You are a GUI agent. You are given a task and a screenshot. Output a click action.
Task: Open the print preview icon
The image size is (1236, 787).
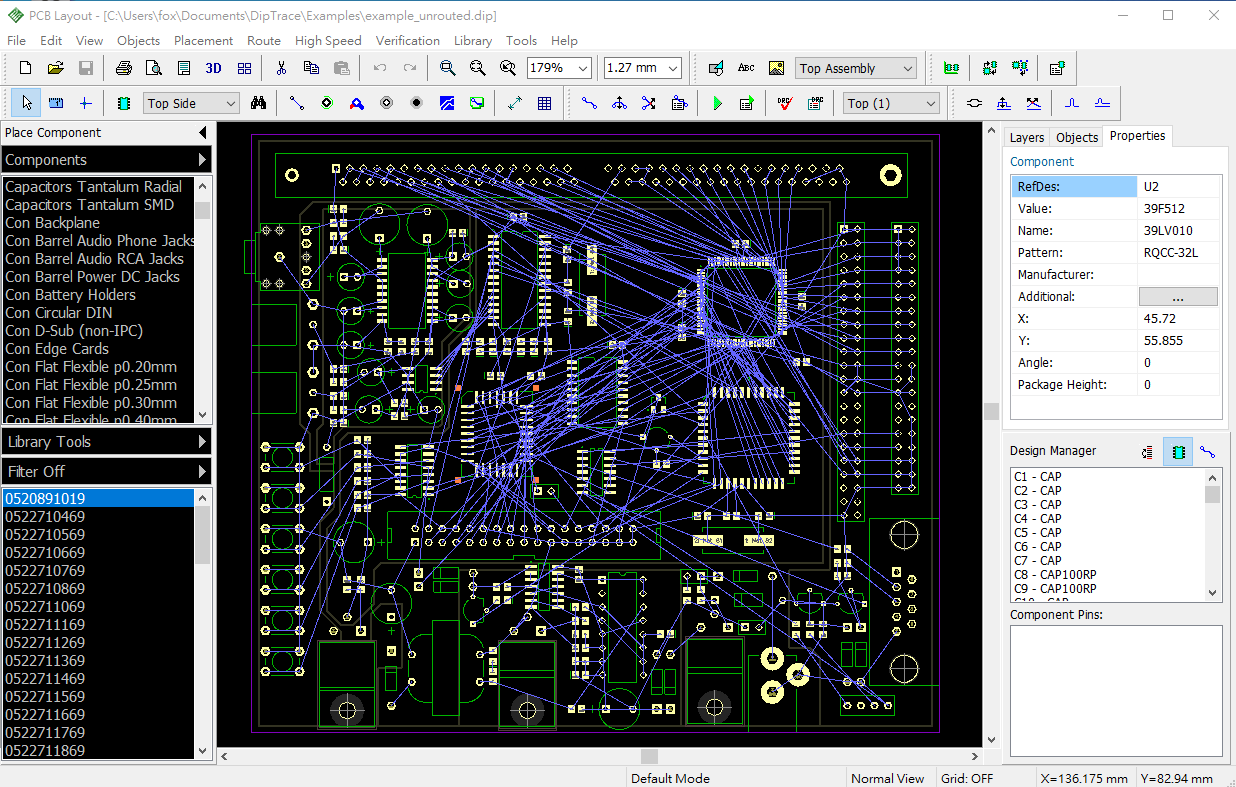click(x=153, y=68)
